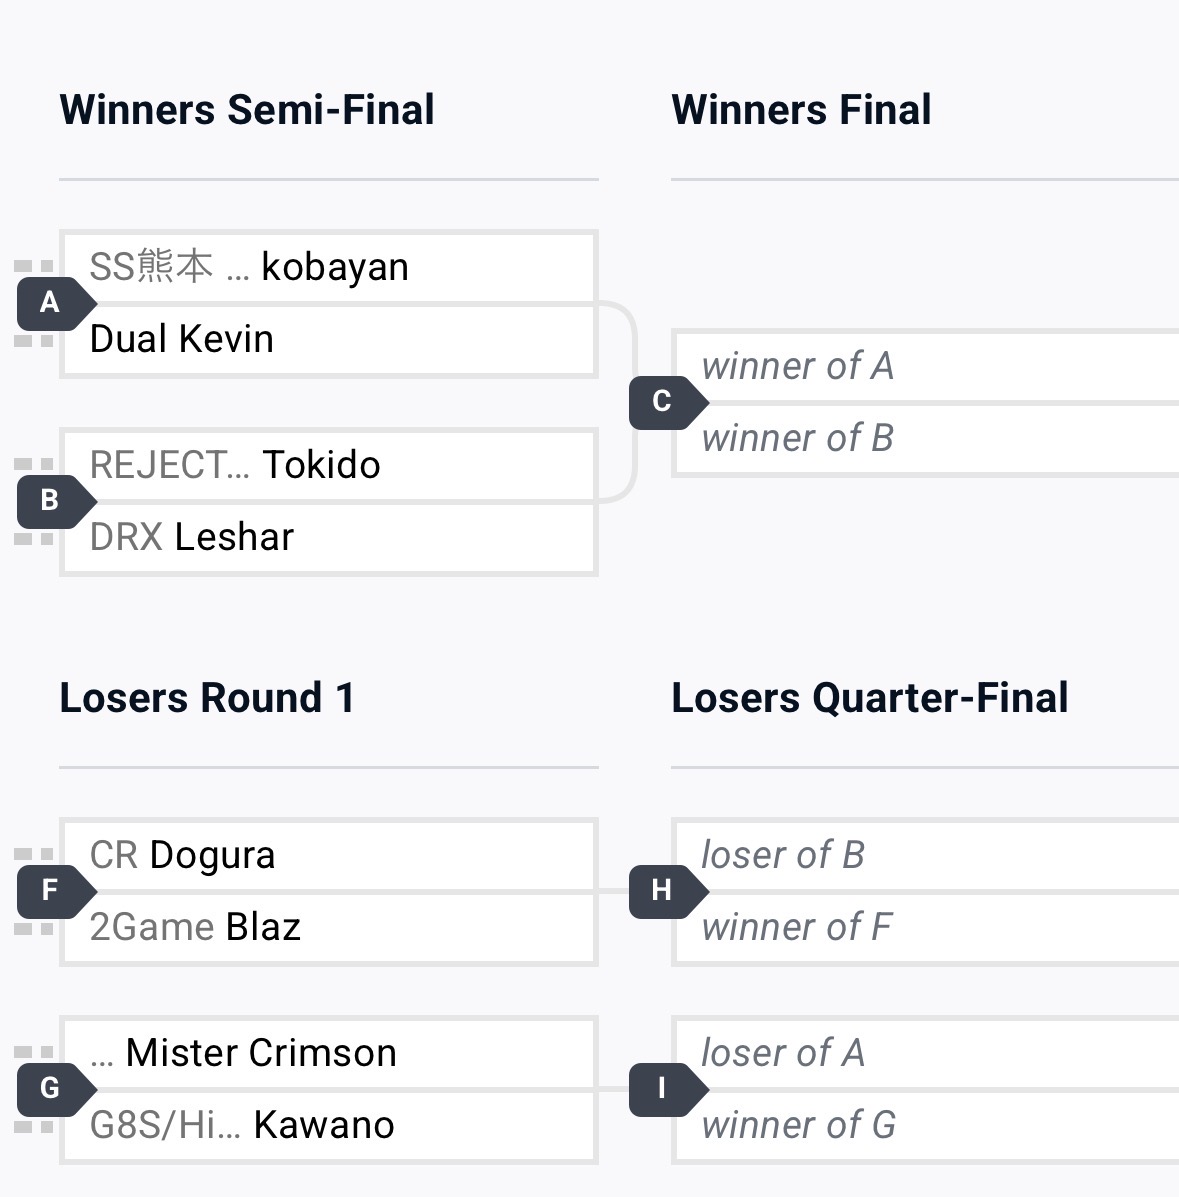The width and height of the screenshot is (1179, 1197).
Task: Click the match B badge
Action: (x=50, y=501)
